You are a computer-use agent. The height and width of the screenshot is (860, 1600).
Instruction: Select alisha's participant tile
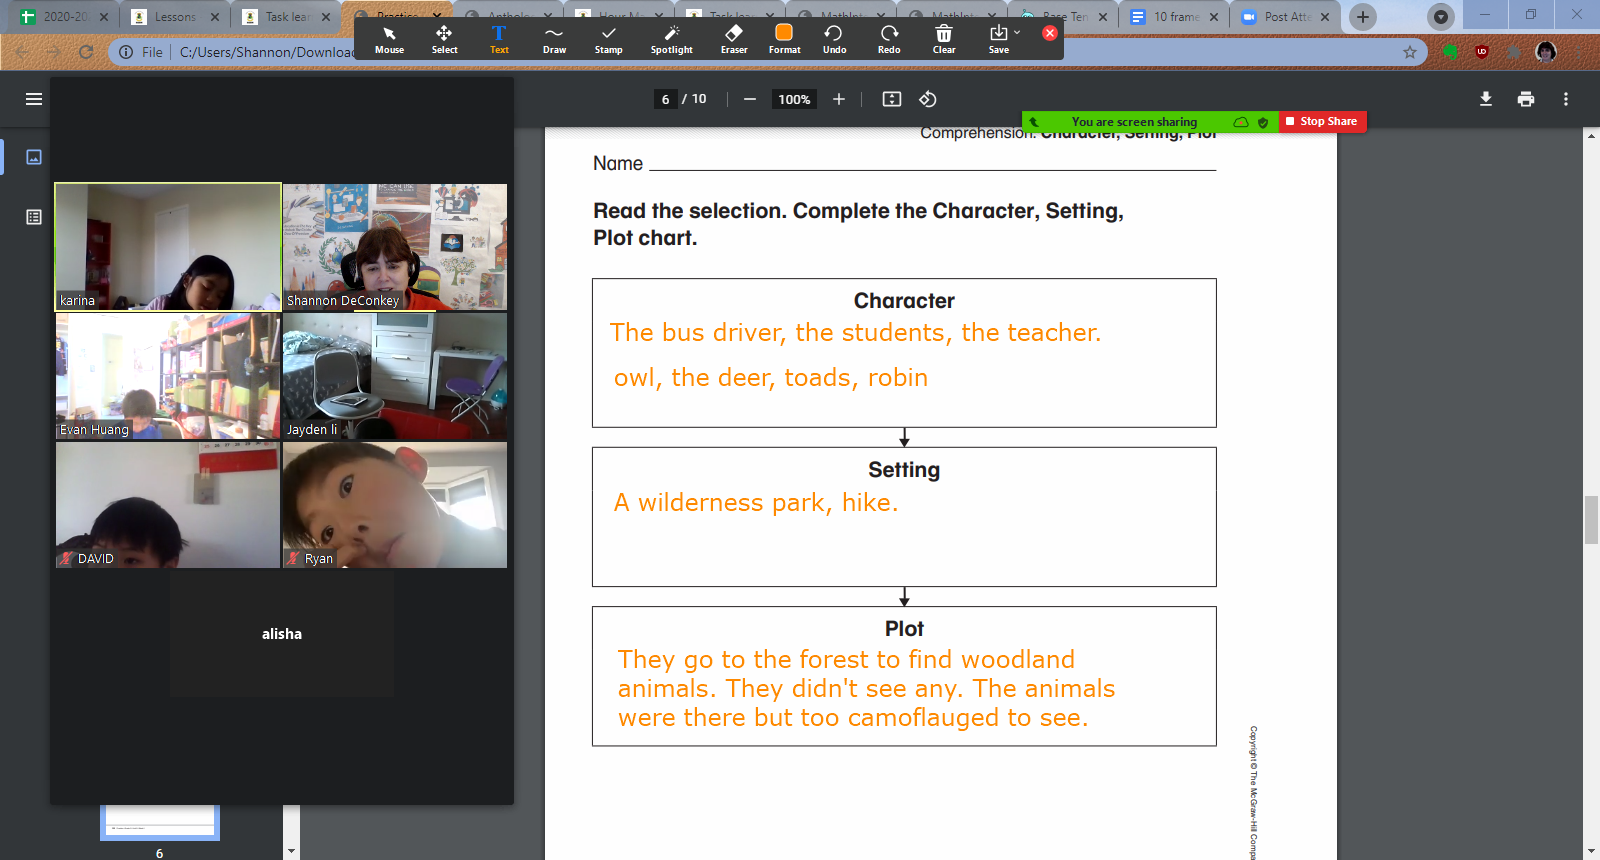click(282, 634)
